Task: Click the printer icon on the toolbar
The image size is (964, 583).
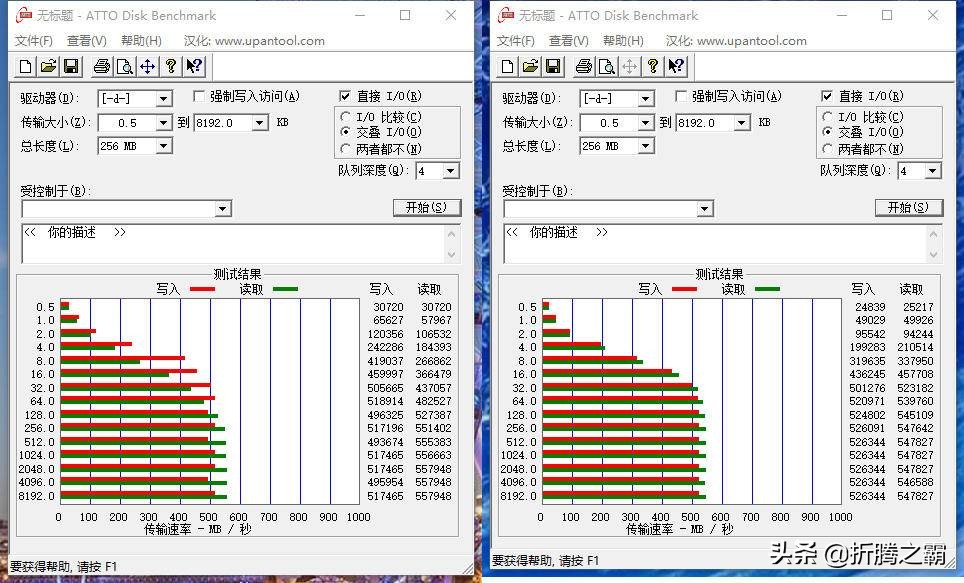Action: pos(103,66)
